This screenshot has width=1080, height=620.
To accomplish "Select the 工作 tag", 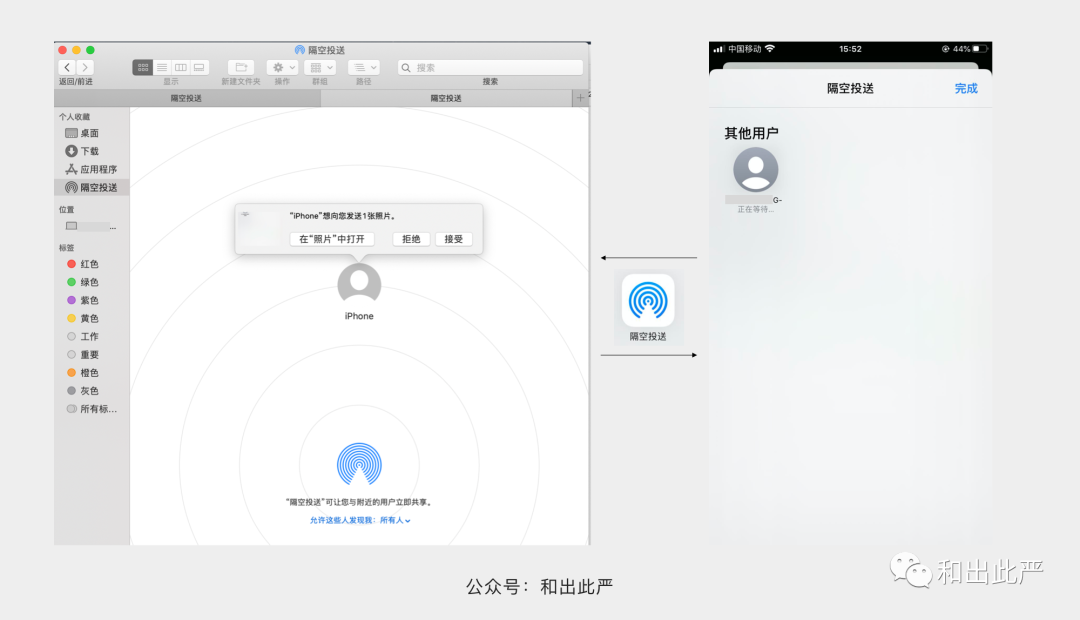I will (x=91, y=336).
